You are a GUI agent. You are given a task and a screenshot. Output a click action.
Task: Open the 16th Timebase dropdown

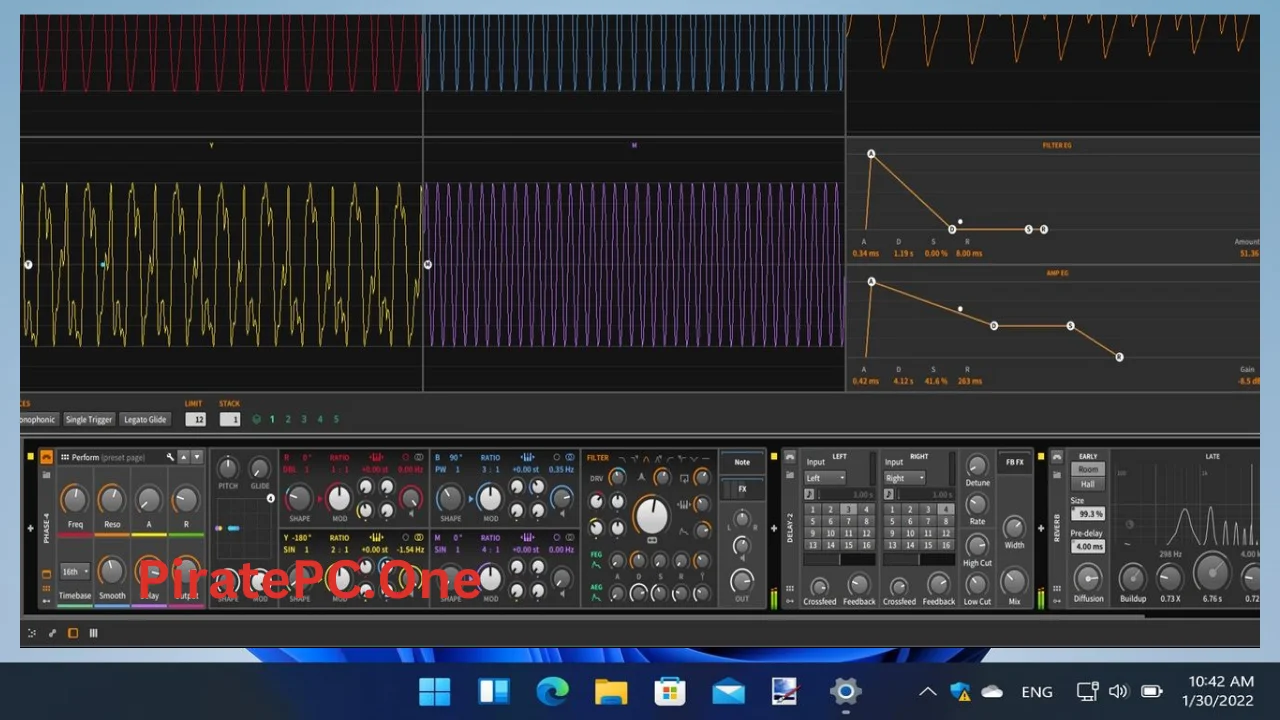click(74, 572)
